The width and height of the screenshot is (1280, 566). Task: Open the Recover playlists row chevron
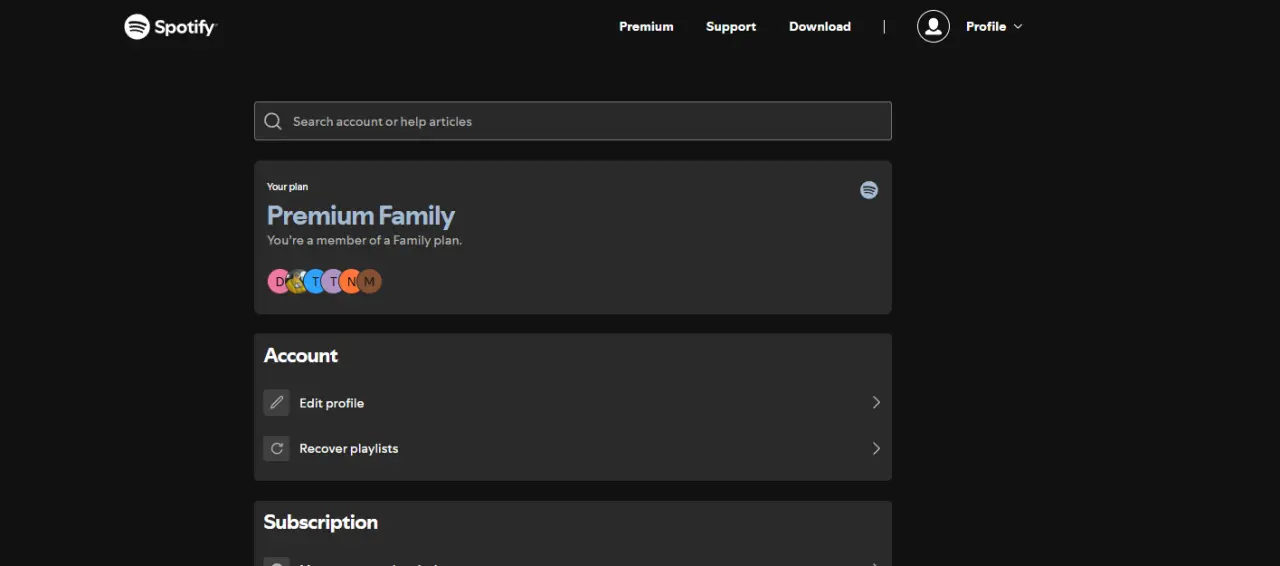click(x=876, y=448)
